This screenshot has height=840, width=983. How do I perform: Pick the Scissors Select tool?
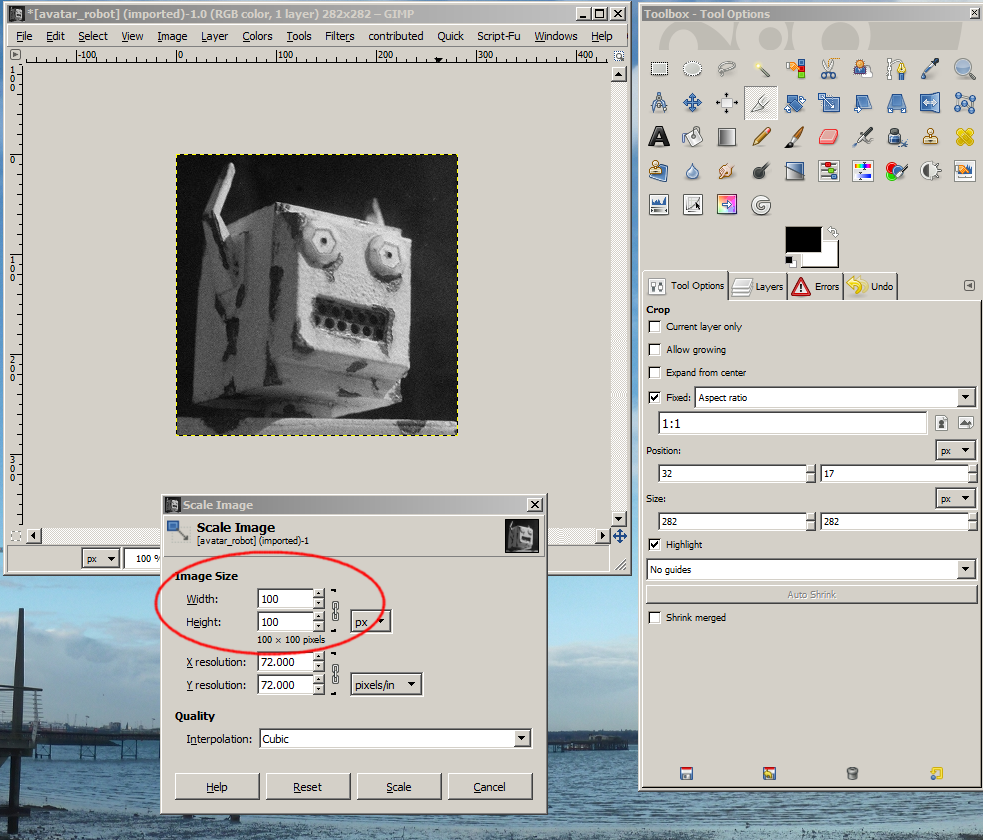[828, 69]
